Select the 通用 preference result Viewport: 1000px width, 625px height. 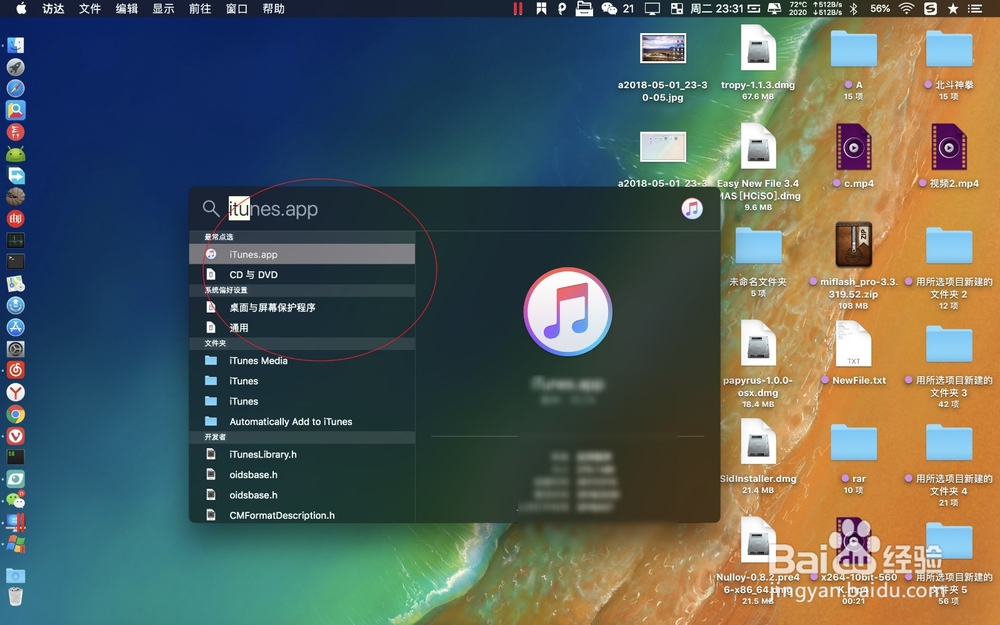point(302,328)
